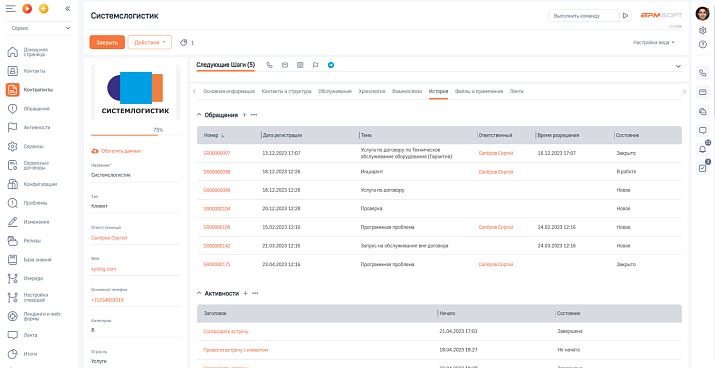Collapse the Активности section

click(199, 293)
